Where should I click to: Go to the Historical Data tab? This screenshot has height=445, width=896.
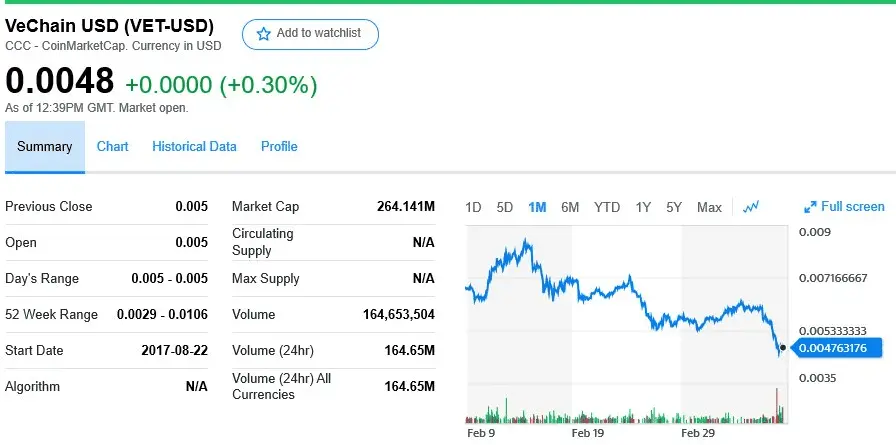pos(194,147)
